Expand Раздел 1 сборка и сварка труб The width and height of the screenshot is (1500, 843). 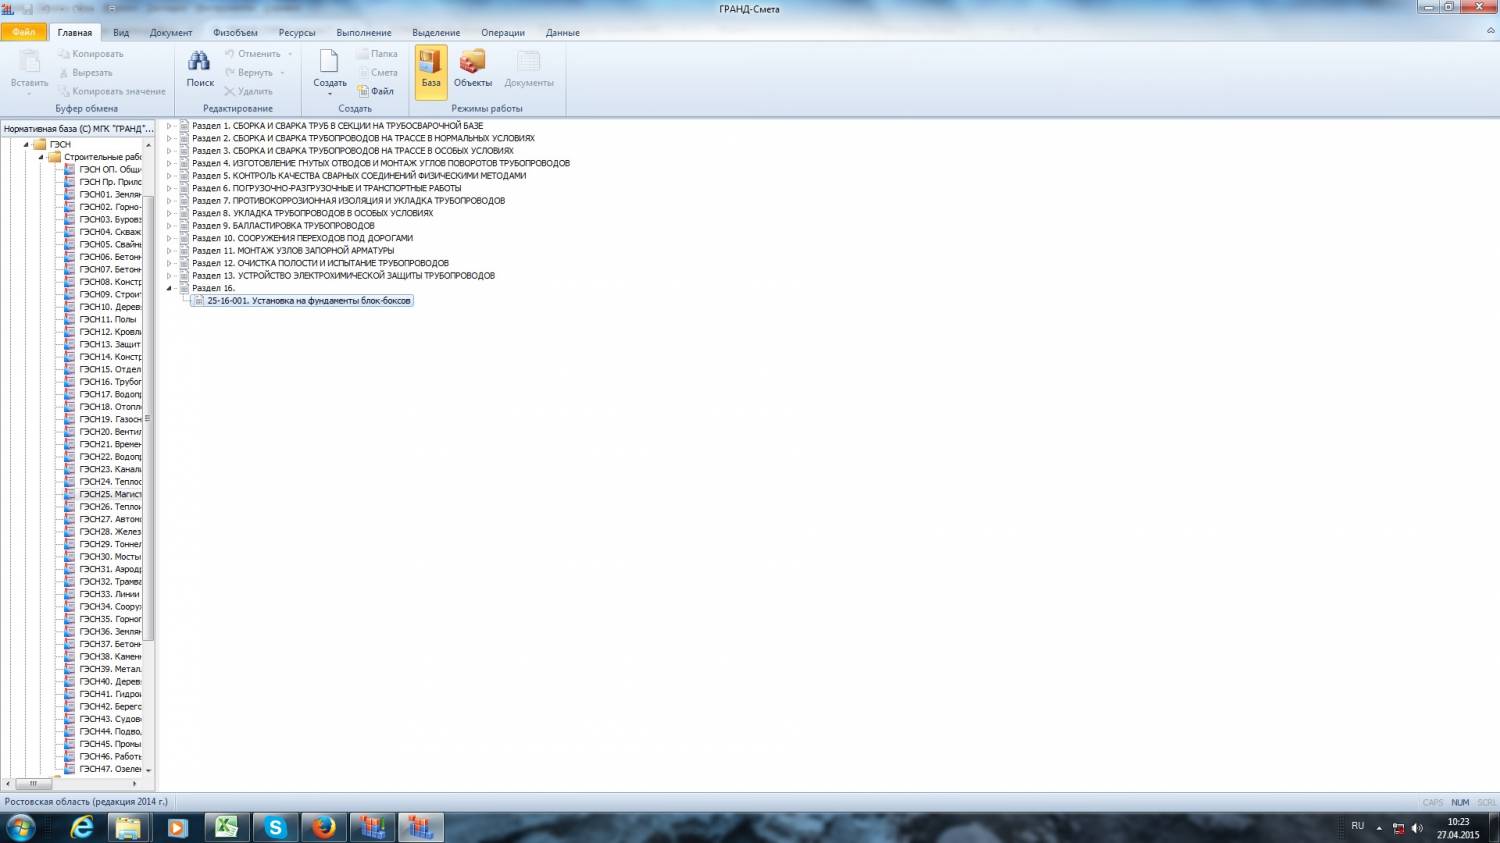pyautogui.click(x=170, y=126)
